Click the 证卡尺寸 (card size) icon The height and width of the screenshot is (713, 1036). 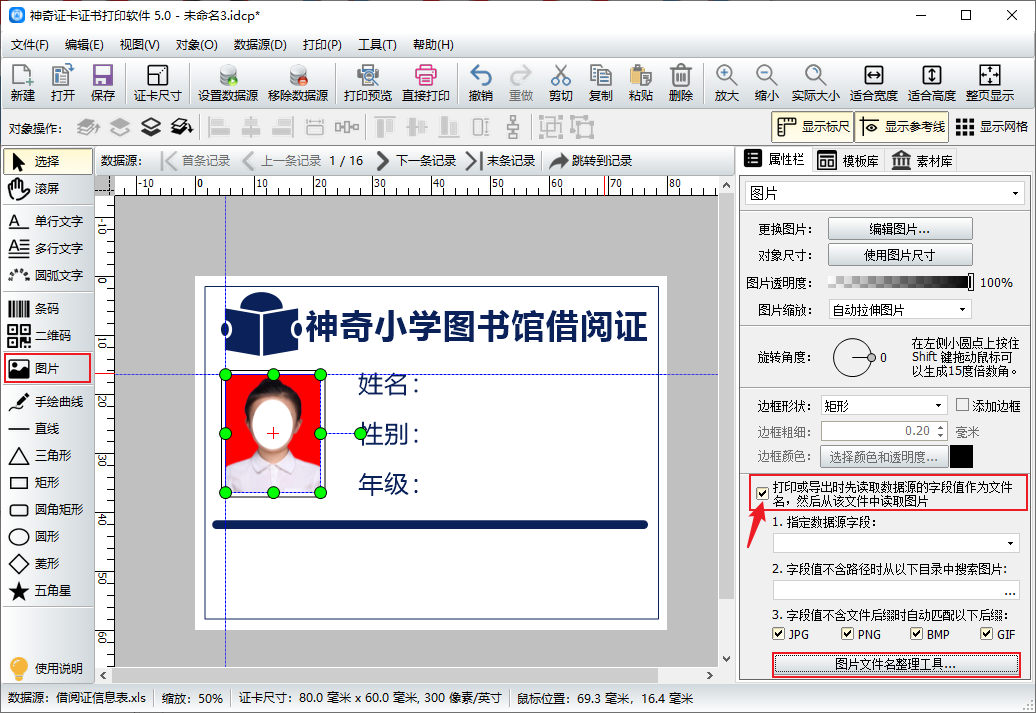pyautogui.click(x=157, y=82)
